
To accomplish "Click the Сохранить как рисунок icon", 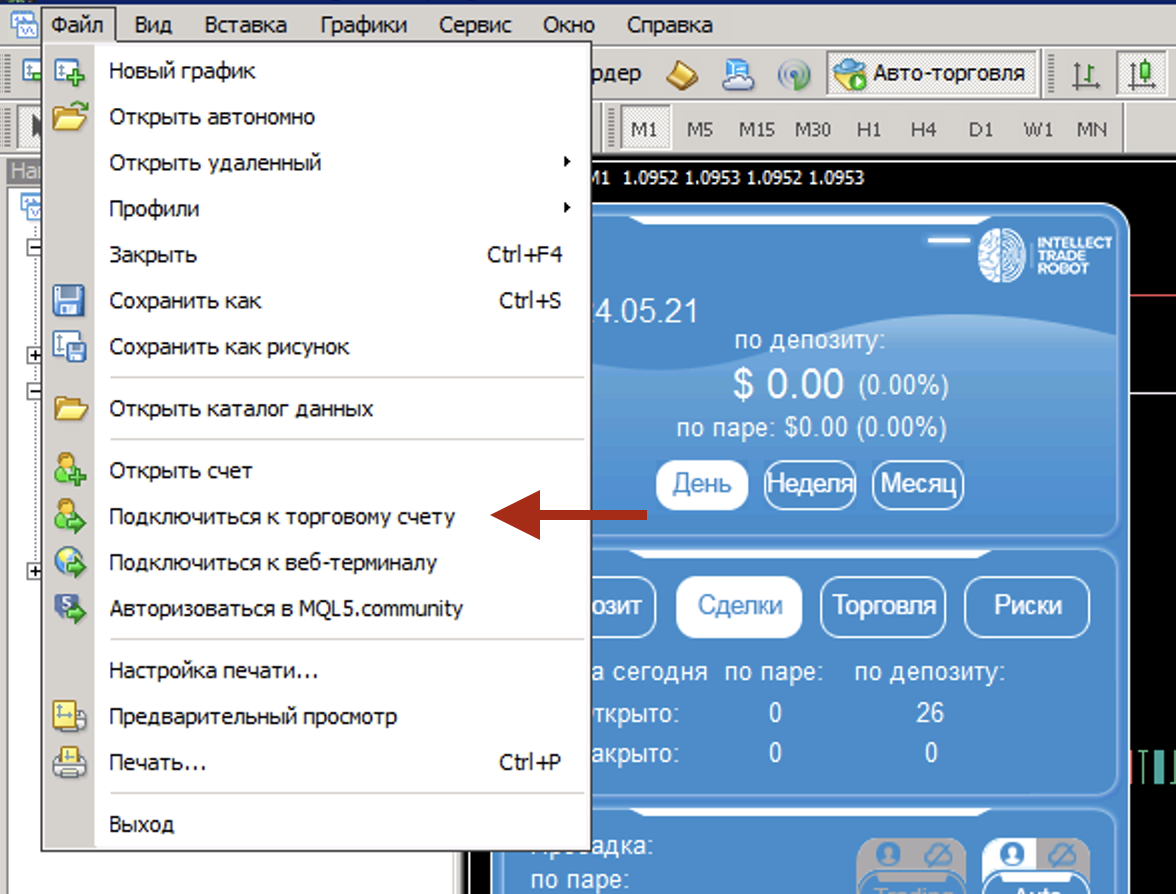I will tap(70, 347).
